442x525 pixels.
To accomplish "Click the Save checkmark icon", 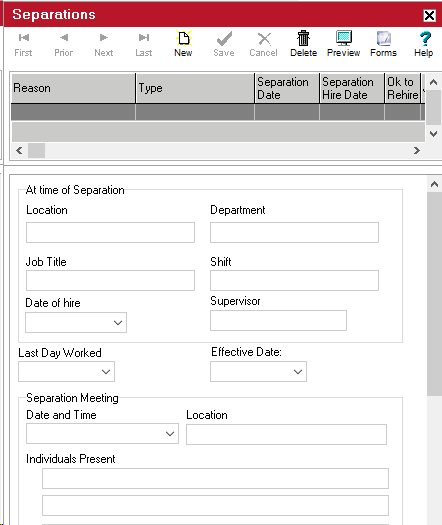I will tap(224, 39).
